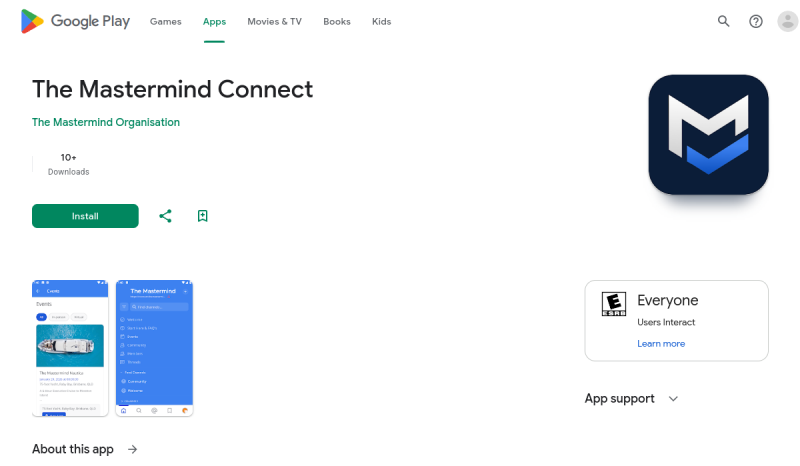Click the ESRB Everyone rating icon
Image resolution: width=800 pixels, height=466 pixels.
[614, 304]
